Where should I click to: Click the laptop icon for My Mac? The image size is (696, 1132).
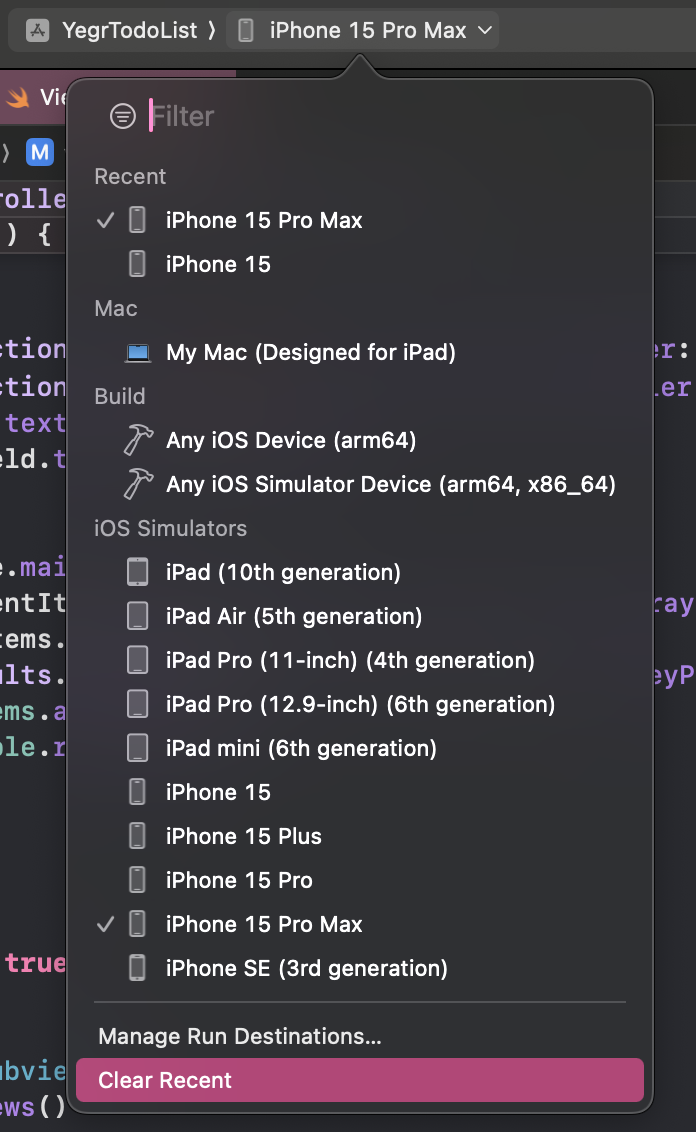tap(137, 352)
